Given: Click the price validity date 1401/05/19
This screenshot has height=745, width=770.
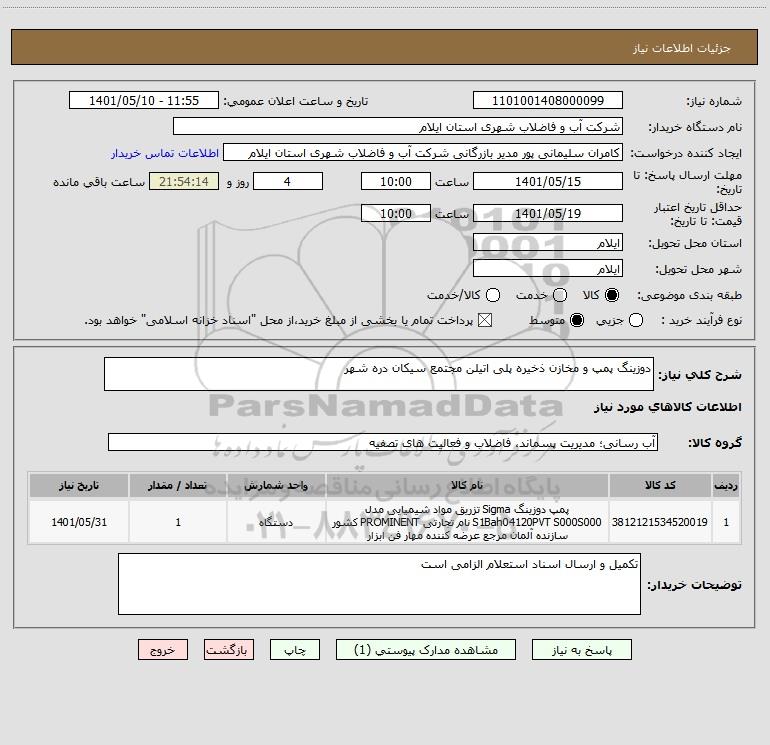Looking at the screenshot, I should point(548,213).
